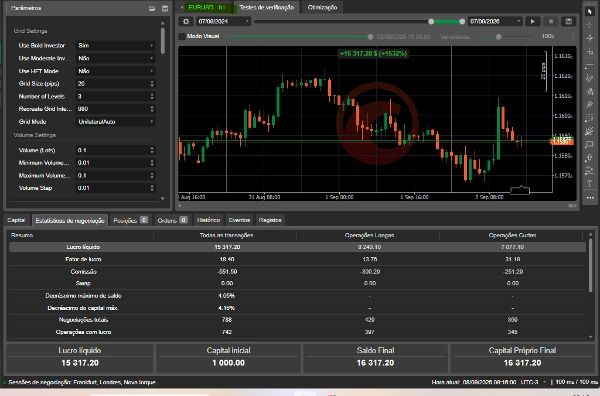Click the profit label +15 317.20 $ on chart
Viewport: 600px width, 396px height.
(x=373, y=54)
